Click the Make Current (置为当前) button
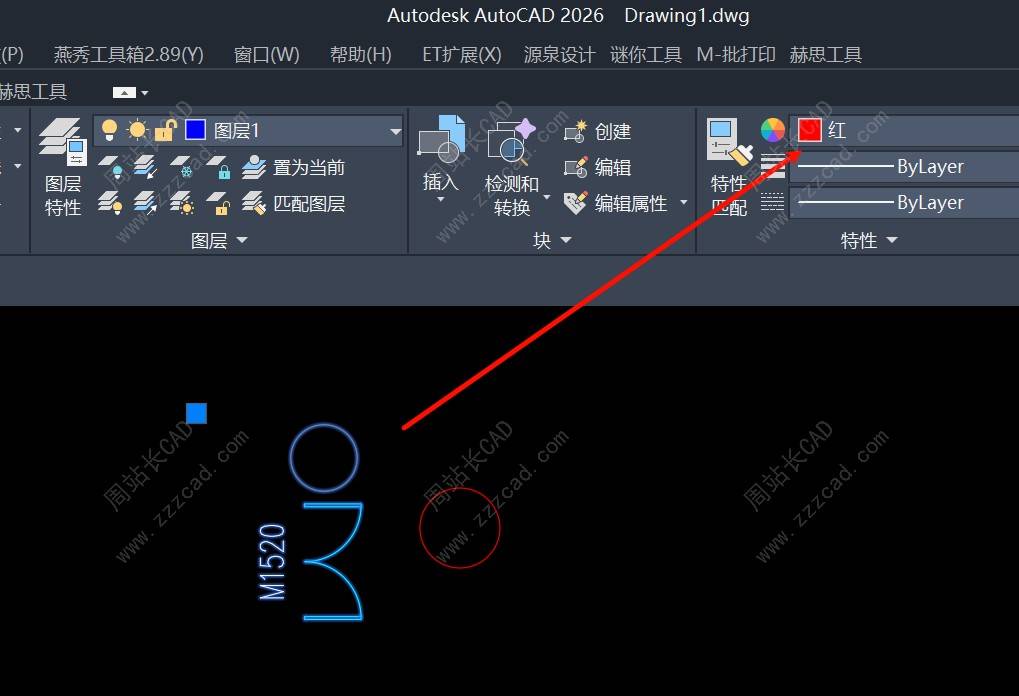 pos(293,168)
